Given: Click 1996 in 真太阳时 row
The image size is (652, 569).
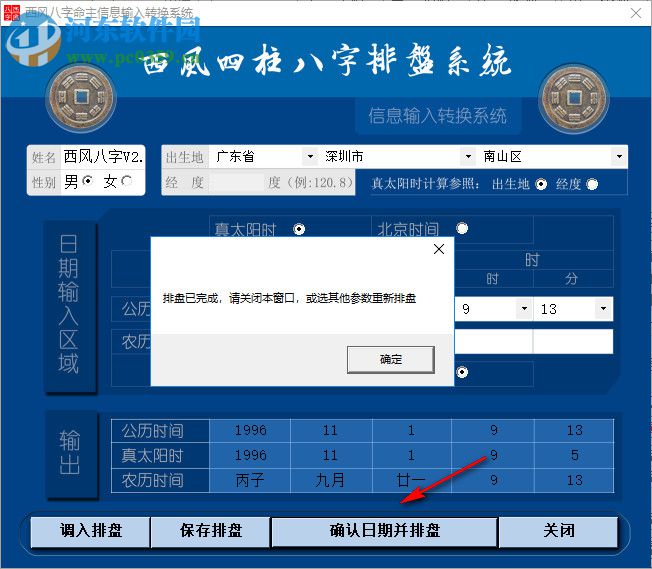Looking at the screenshot, I should pos(250,455).
